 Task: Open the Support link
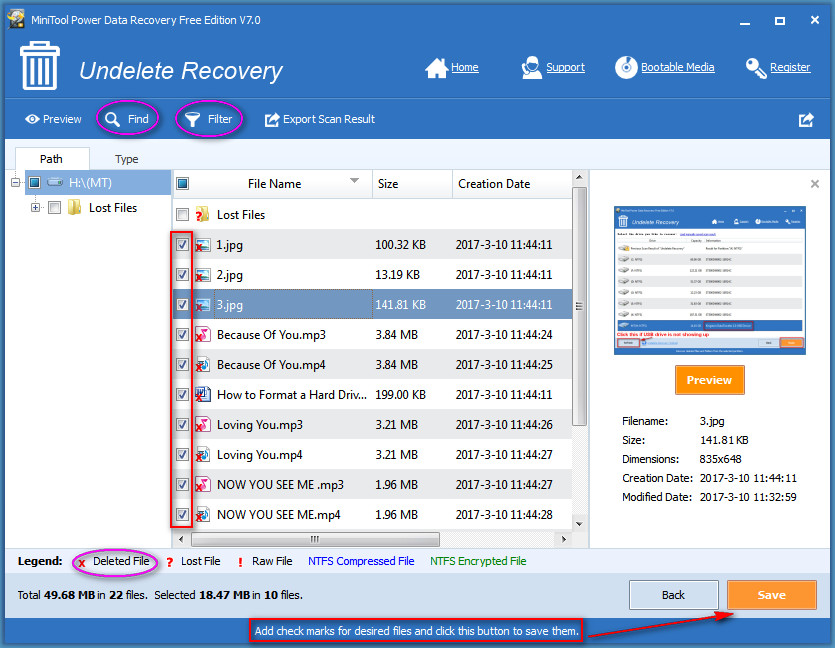point(565,68)
